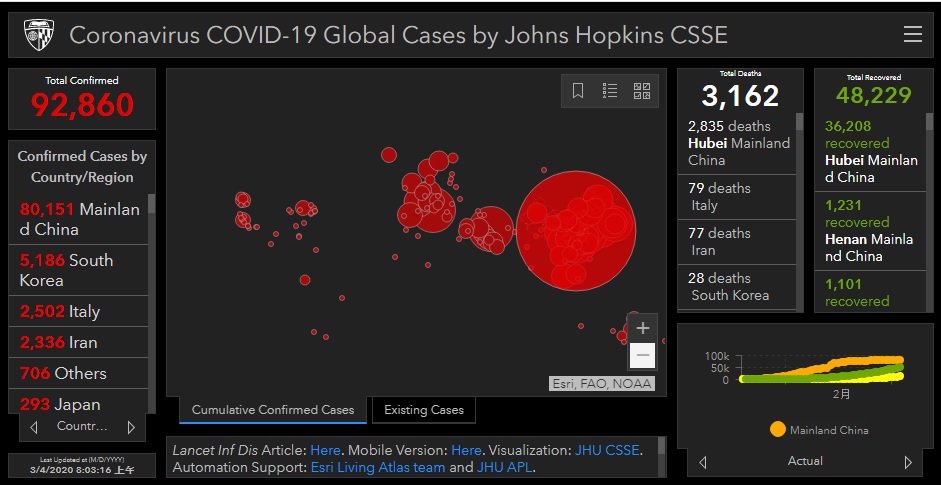Click the 28 deaths South Korea entry
Viewport: 941px width, 485px height.
(x=737, y=287)
